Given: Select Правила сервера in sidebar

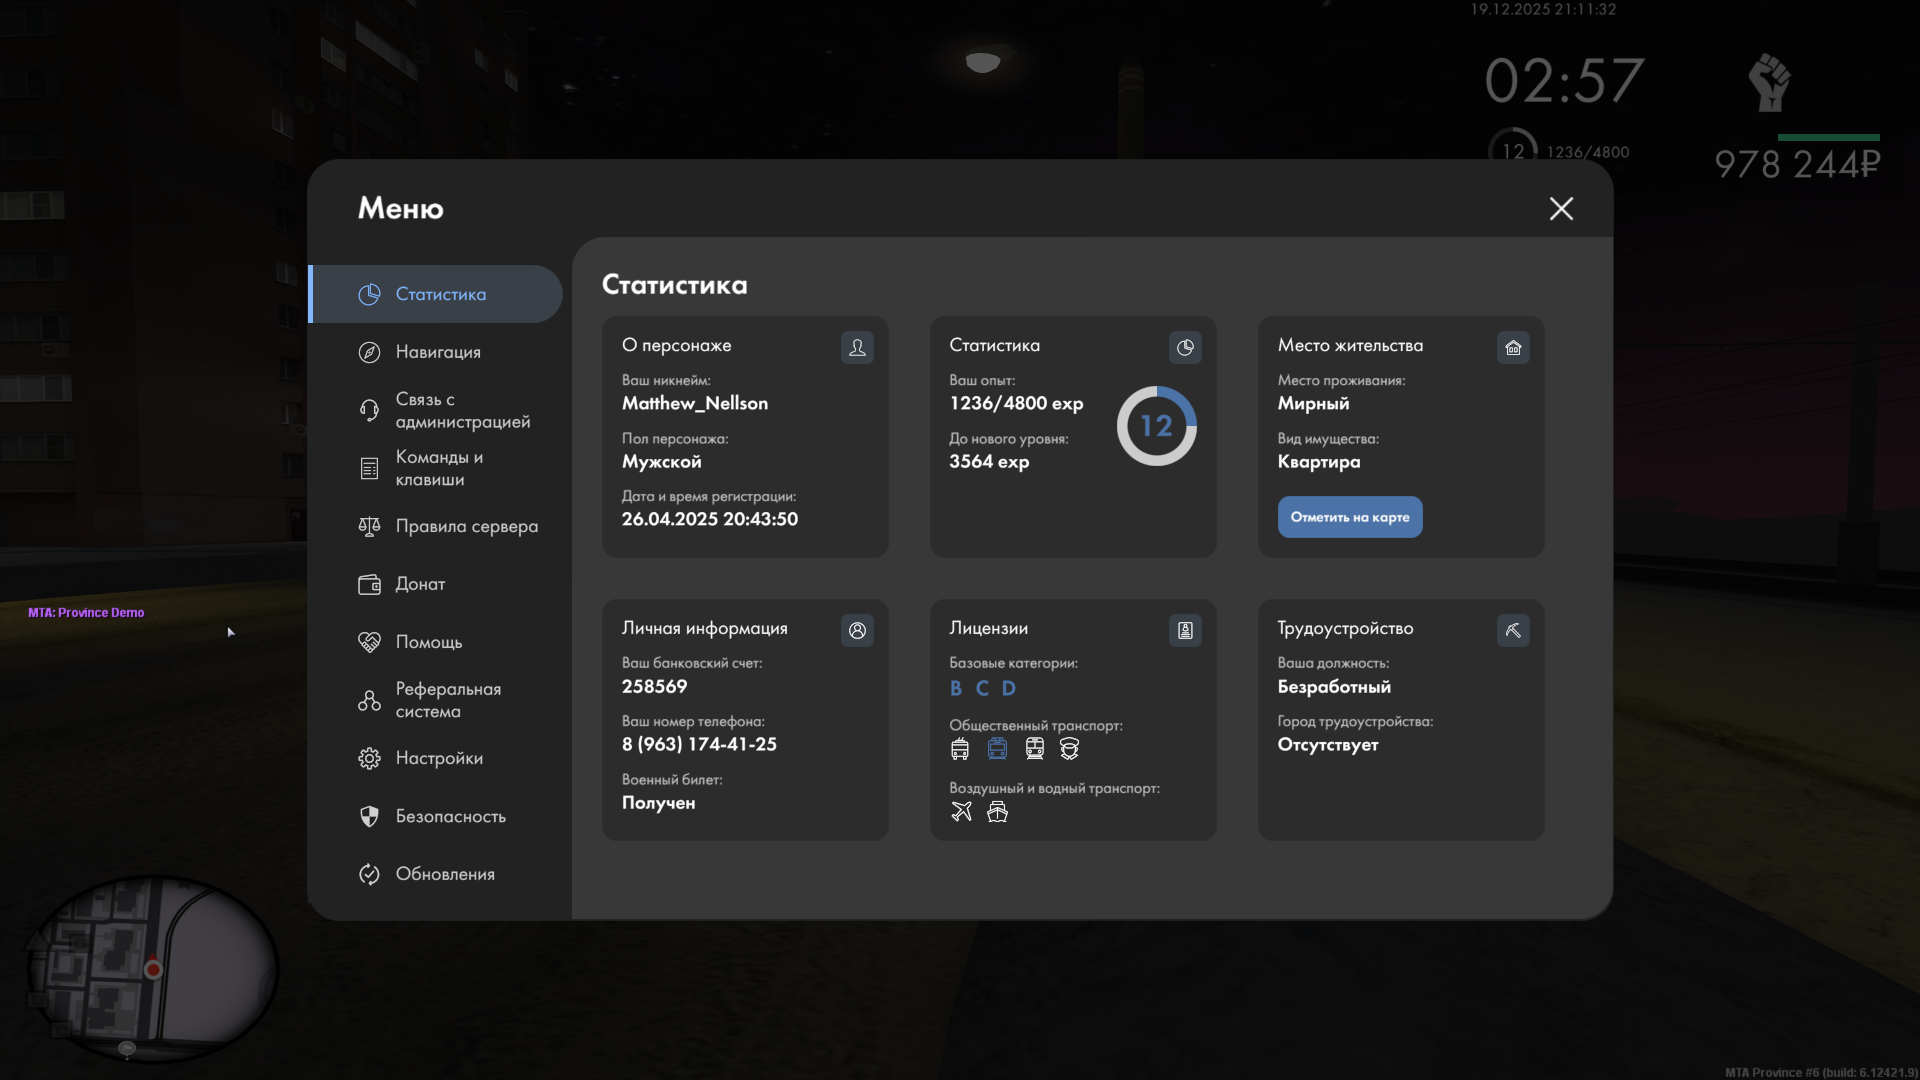Looking at the screenshot, I should pos(466,526).
